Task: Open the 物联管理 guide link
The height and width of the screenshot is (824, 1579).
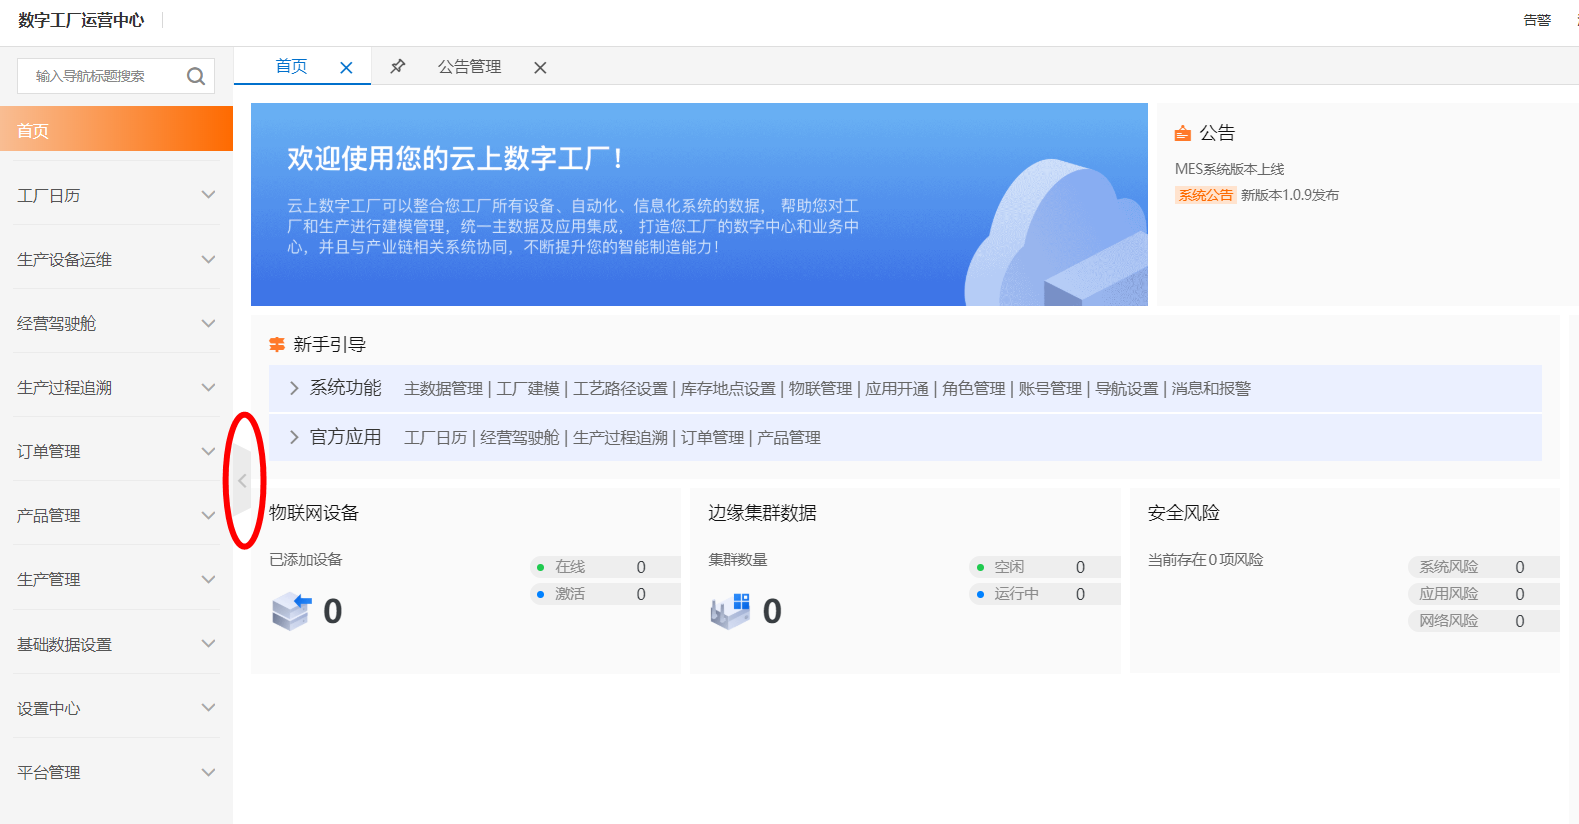Action: (820, 389)
